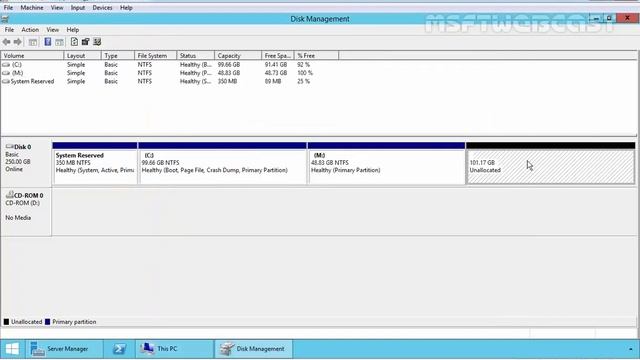Sort by the Capacity column header
This screenshot has height=360, width=640.
pyautogui.click(x=238, y=56)
